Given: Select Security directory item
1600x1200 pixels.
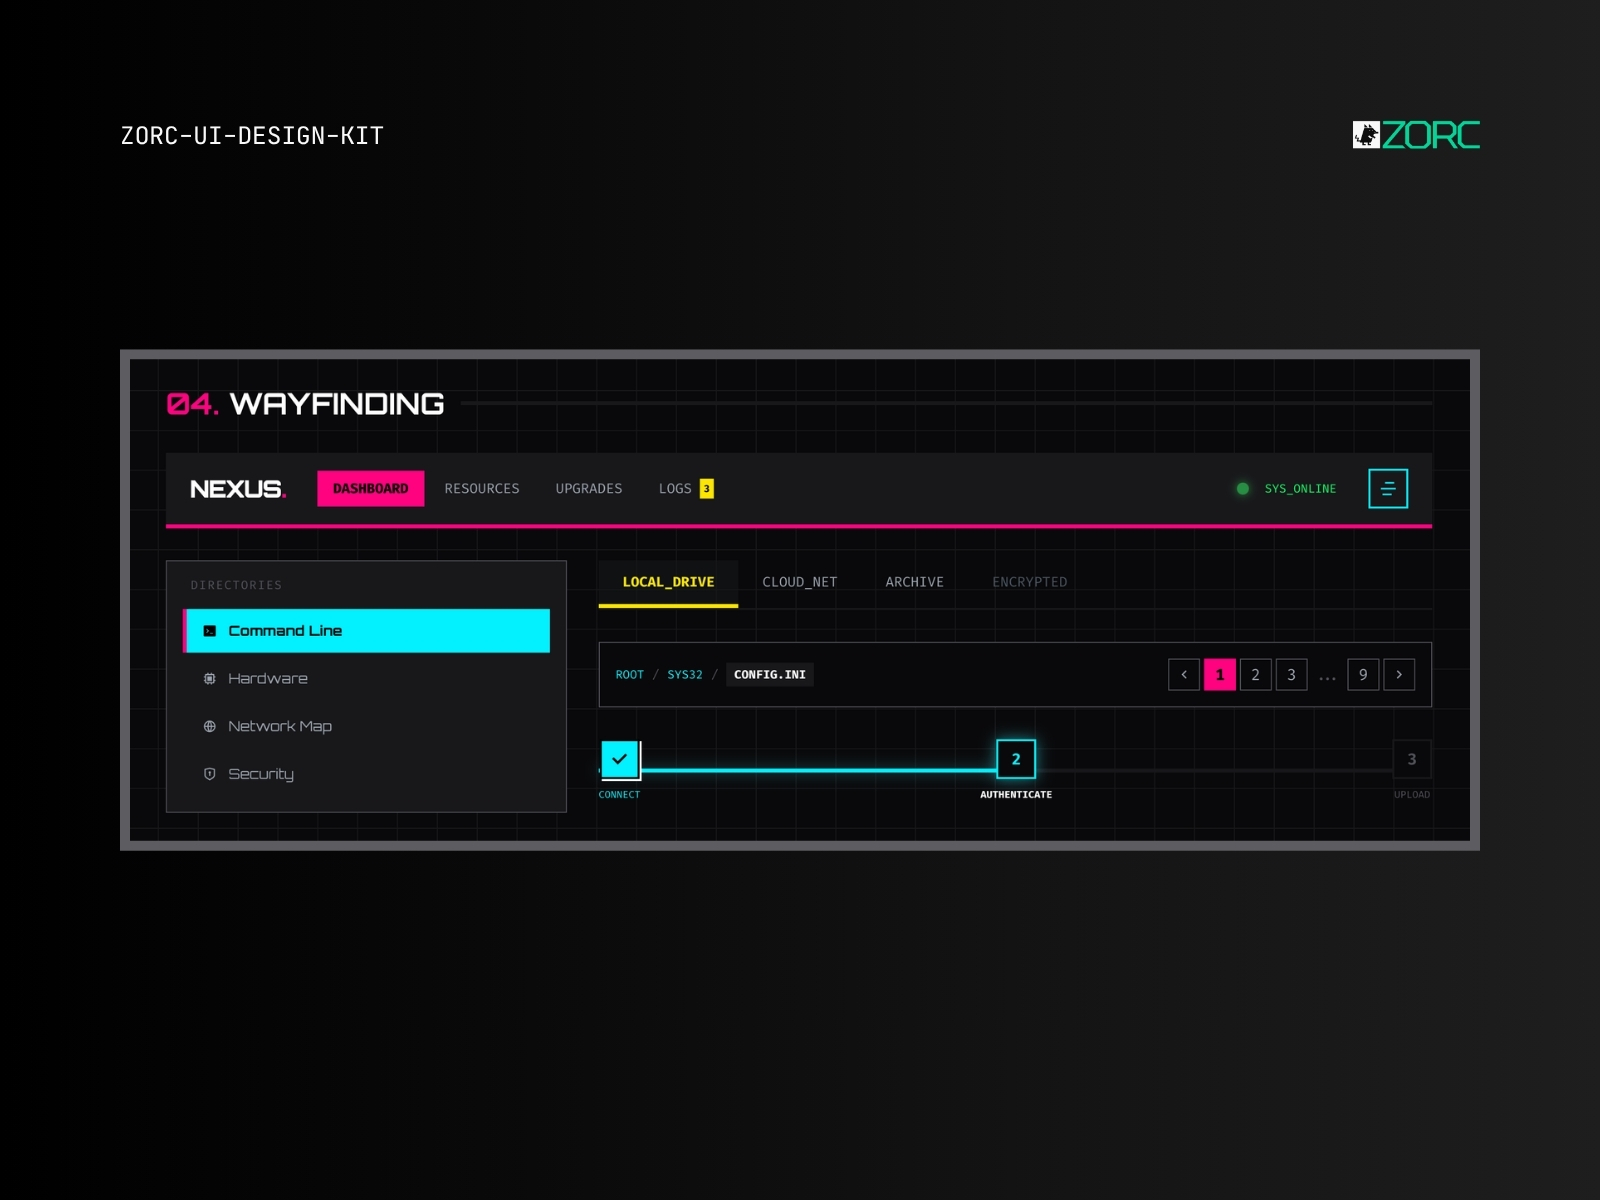Looking at the screenshot, I should click(367, 774).
